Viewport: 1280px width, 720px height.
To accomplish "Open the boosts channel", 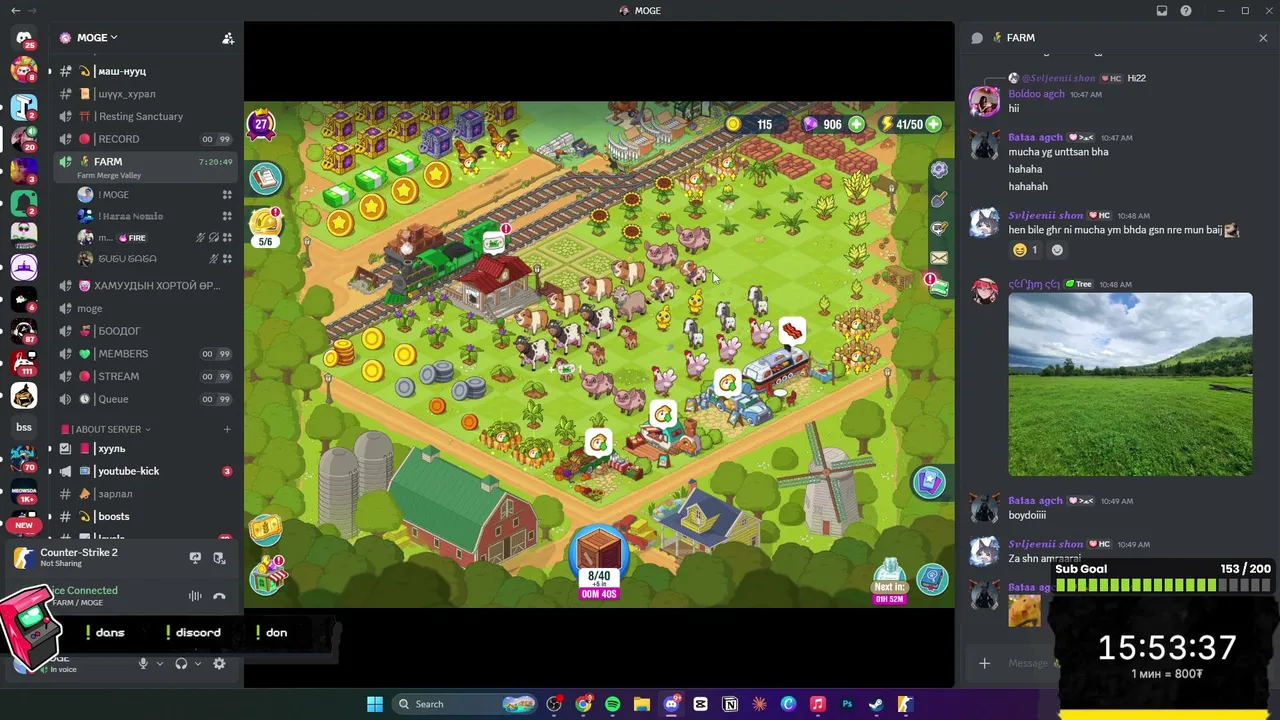I will tap(145, 516).
